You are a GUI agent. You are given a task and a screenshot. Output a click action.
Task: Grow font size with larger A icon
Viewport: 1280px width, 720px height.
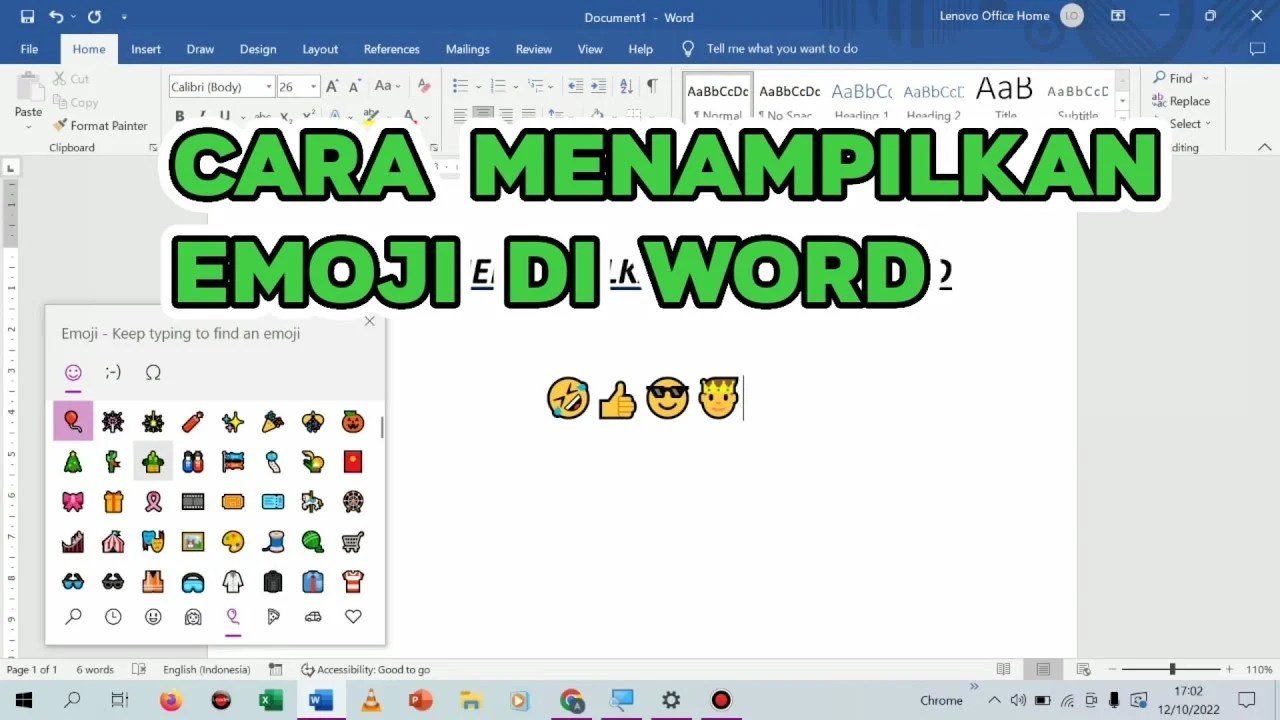pos(333,86)
